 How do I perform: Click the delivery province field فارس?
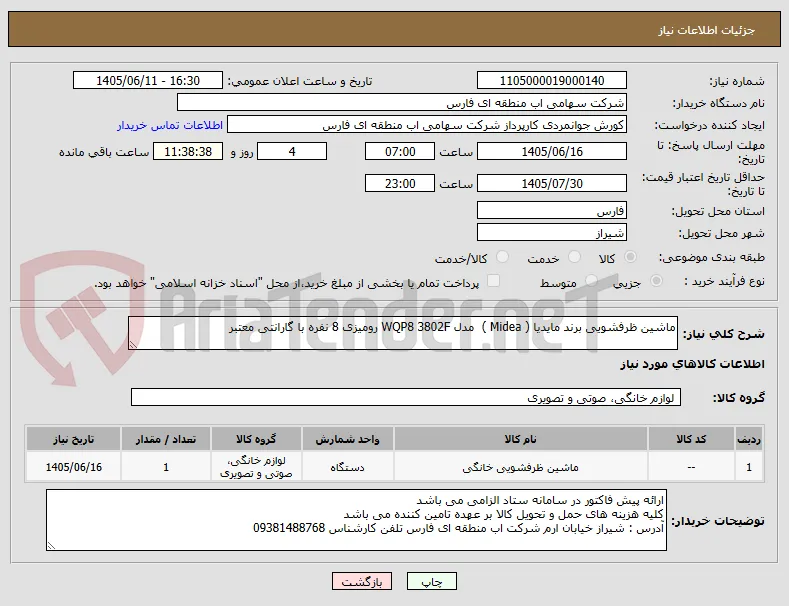(551, 210)
